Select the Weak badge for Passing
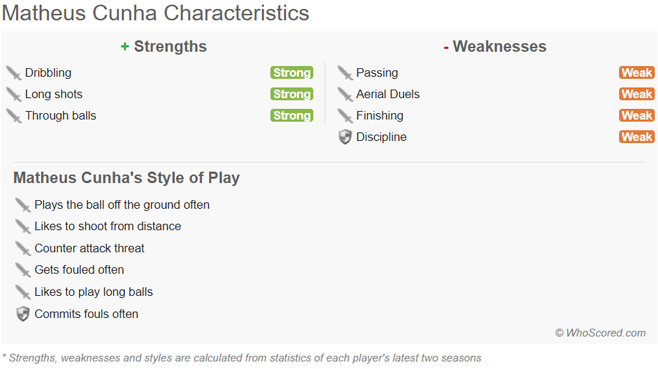Screen dimensions: 658x369 (637, 73)
